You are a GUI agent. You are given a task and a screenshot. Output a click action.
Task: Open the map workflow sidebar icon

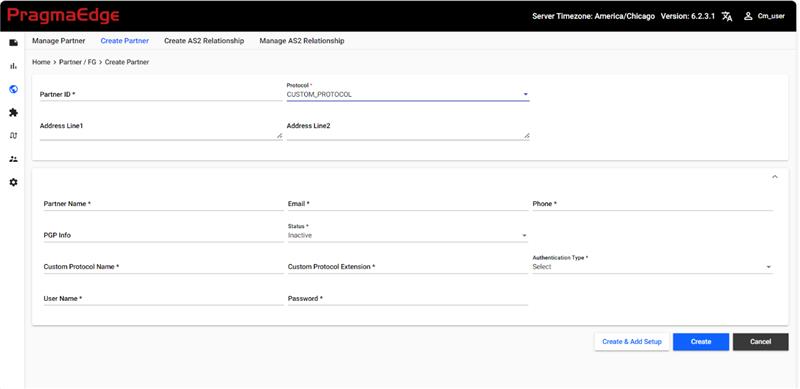point(14,136)
